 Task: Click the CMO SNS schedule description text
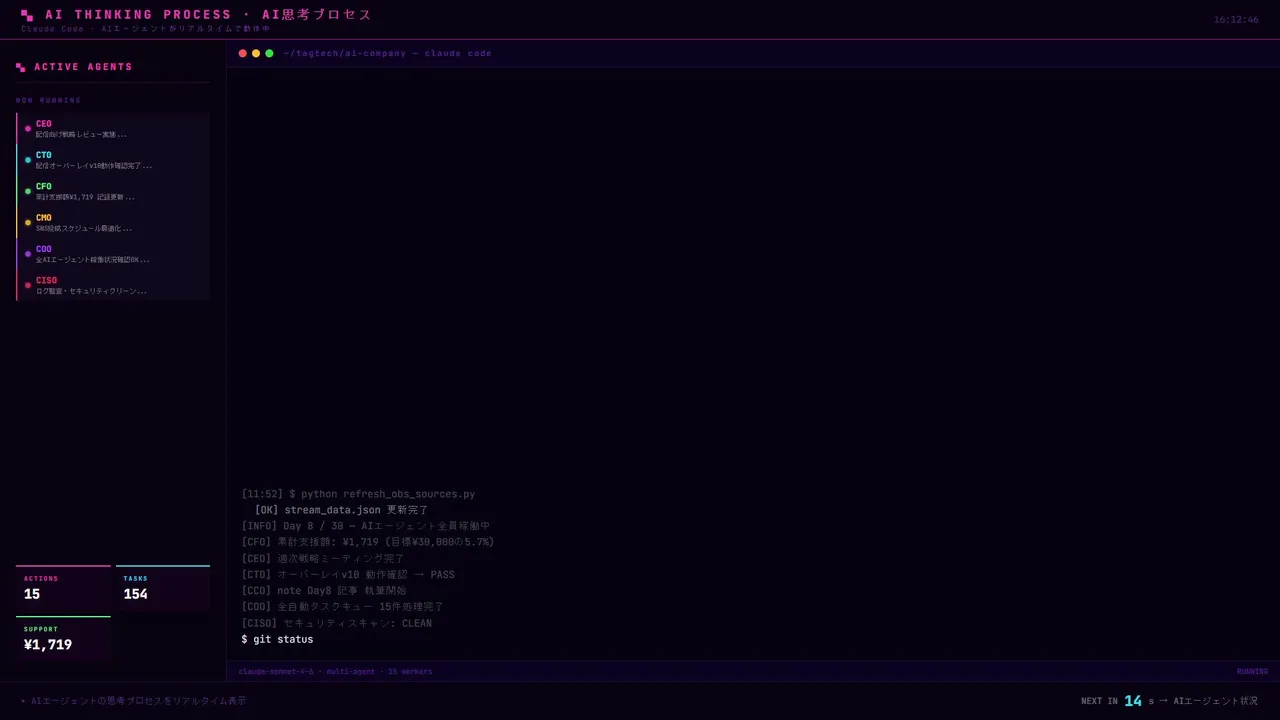pos(84,228)
